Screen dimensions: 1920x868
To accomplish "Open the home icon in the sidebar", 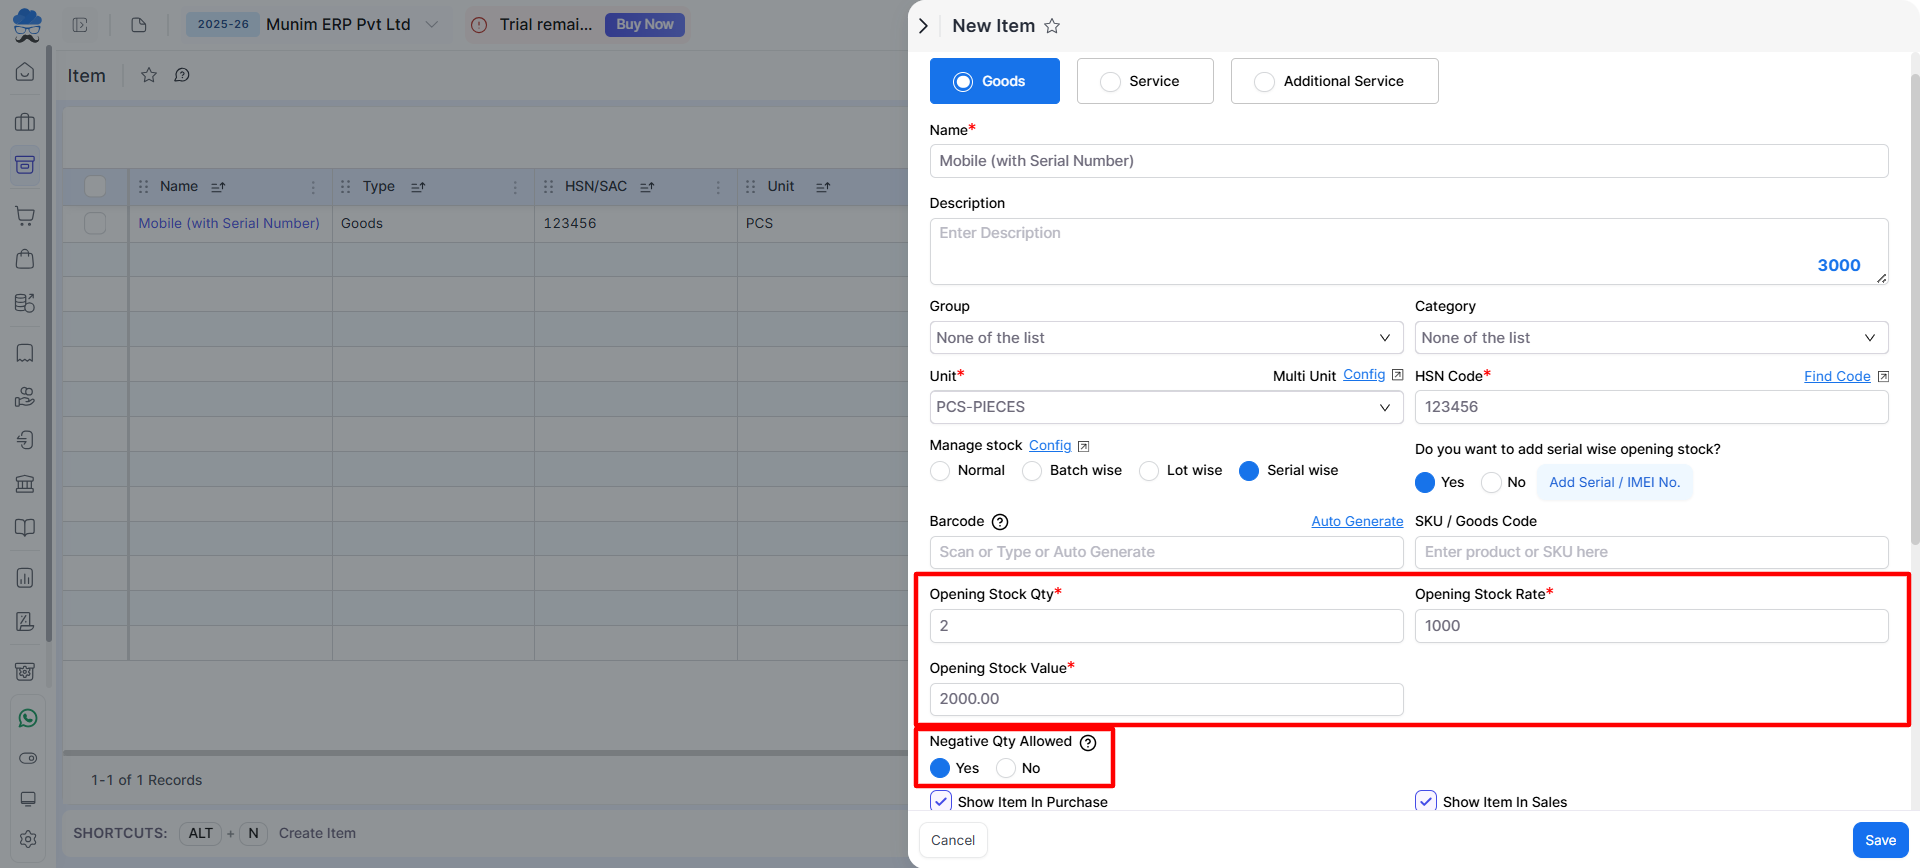I will click(x=25, y=72).
